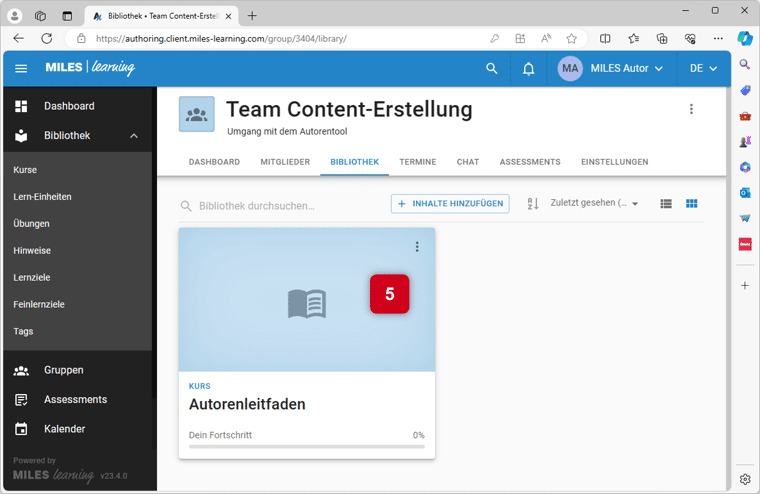Open Lernziele in sidebar
The image size is (760, 494).
[x=32, y=277]
